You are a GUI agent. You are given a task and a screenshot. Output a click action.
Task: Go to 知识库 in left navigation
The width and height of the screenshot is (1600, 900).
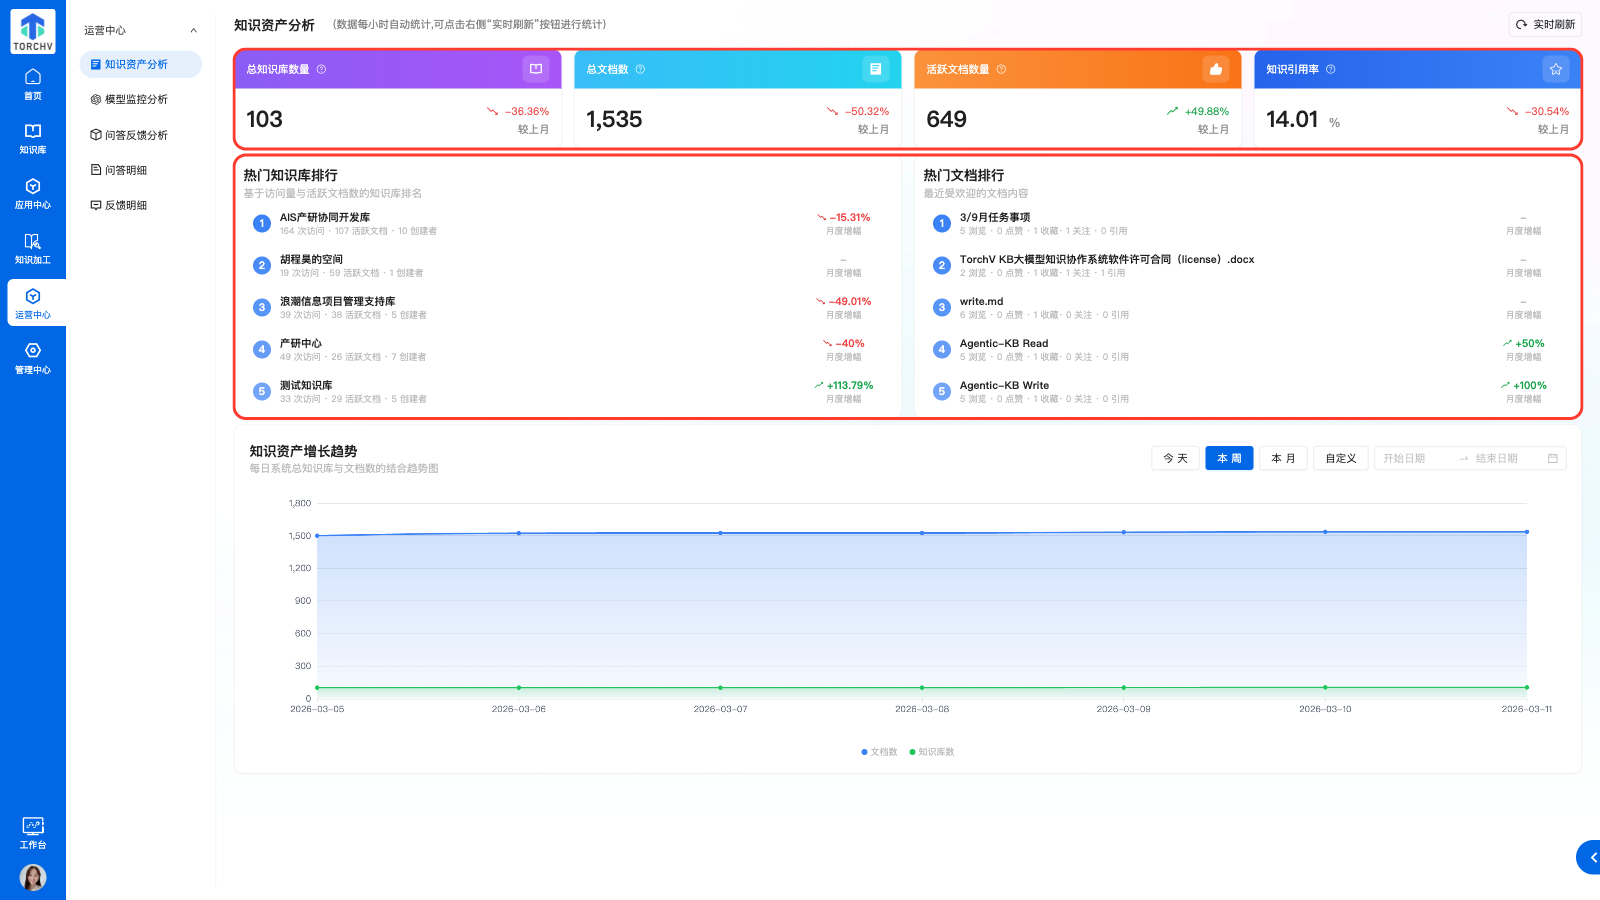(33, 139)
